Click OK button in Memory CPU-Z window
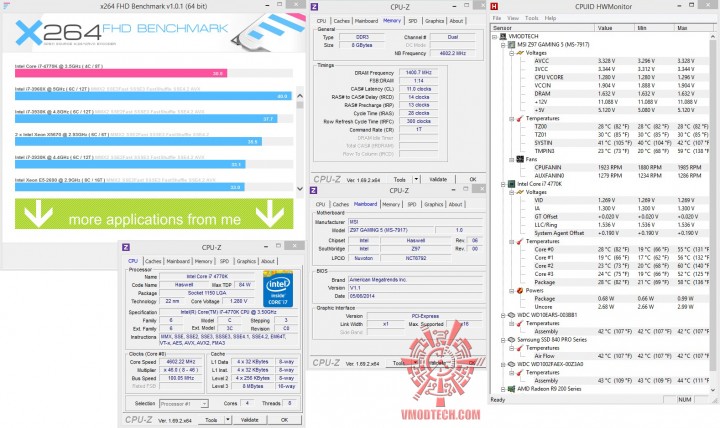Viewport: 720px width, 428px height. (472, 179)
